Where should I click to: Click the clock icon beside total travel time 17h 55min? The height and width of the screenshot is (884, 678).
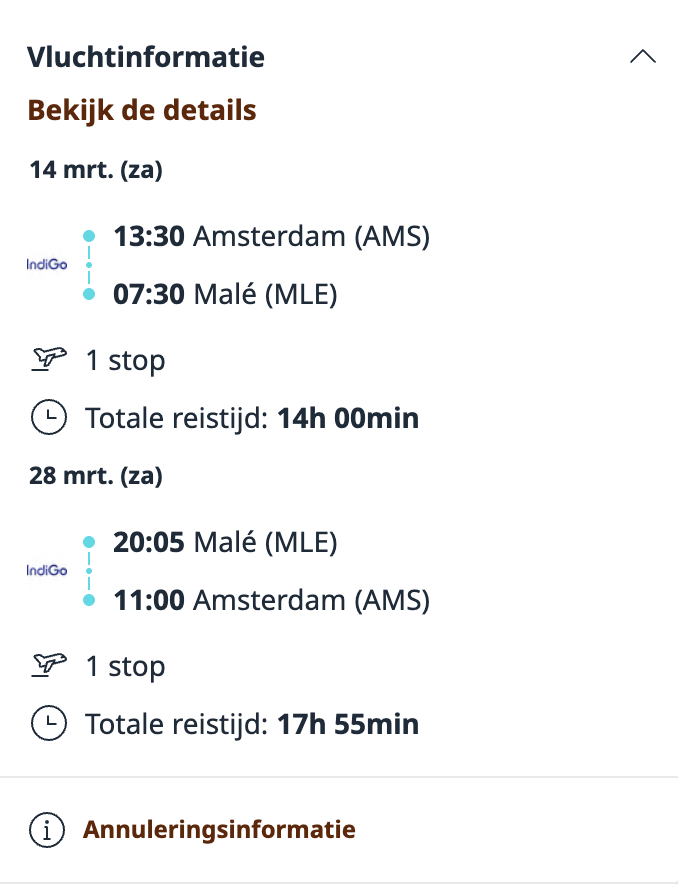click(49, 723)
